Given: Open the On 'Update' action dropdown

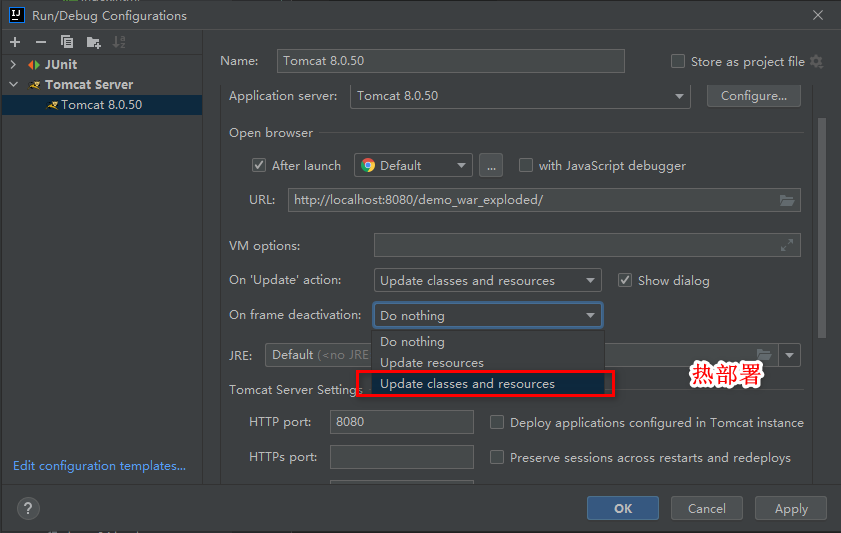Looking at the screenshot, I should tap(488, 280).
